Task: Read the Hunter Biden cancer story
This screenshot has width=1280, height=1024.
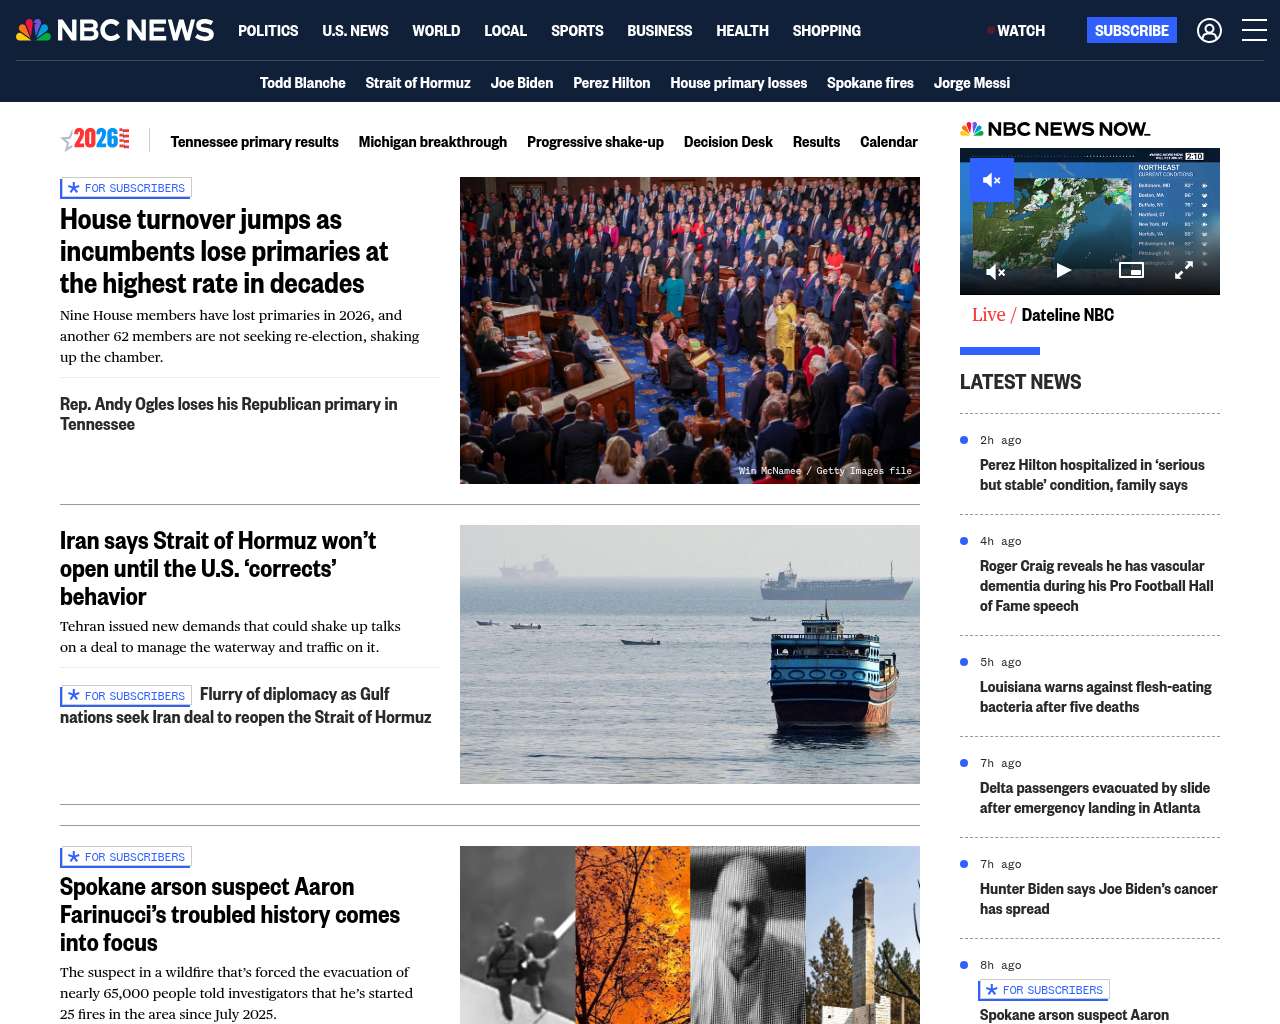Action: (x=1099, y=899)
